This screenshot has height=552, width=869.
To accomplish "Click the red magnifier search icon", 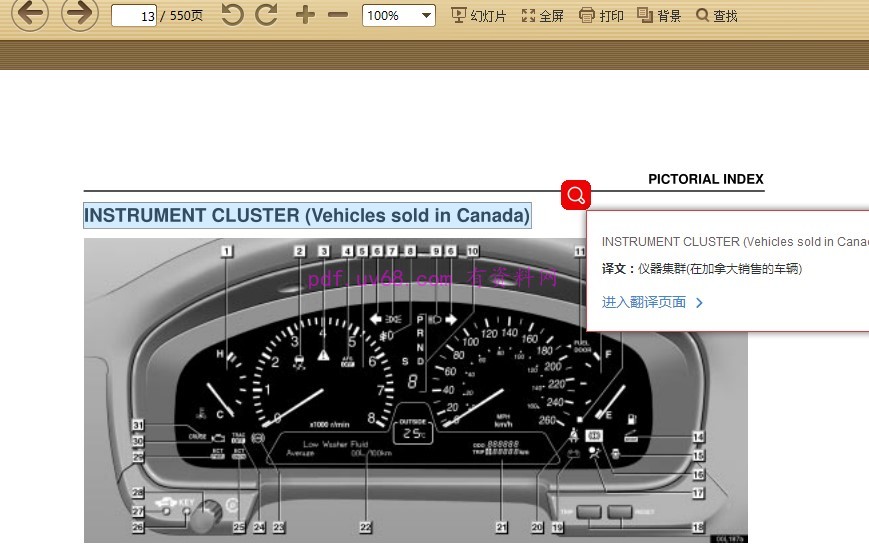I will click(576, 194).
